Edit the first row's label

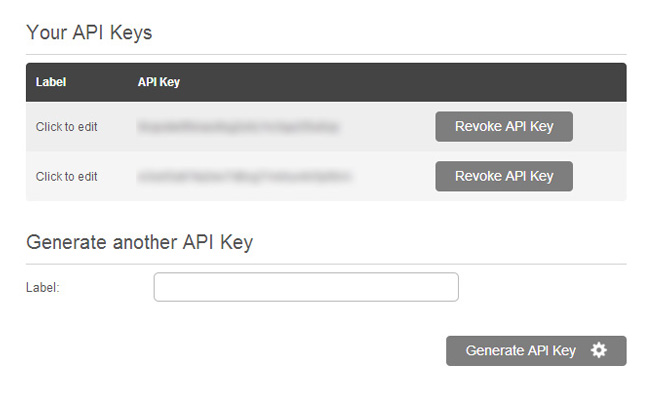[x=66, y=127]
